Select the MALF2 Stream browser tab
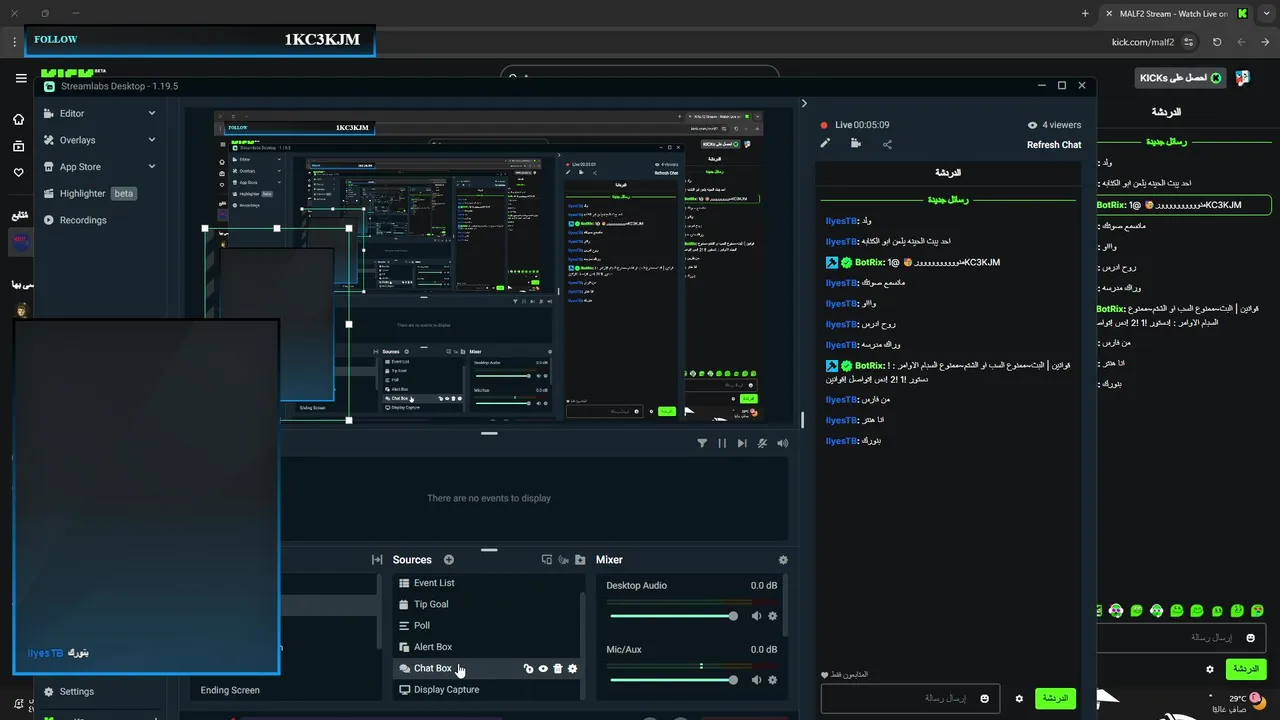Image resolution: width=1280 pixels, height=720 pixels. pyautogui.click(x=1176, y=14)
